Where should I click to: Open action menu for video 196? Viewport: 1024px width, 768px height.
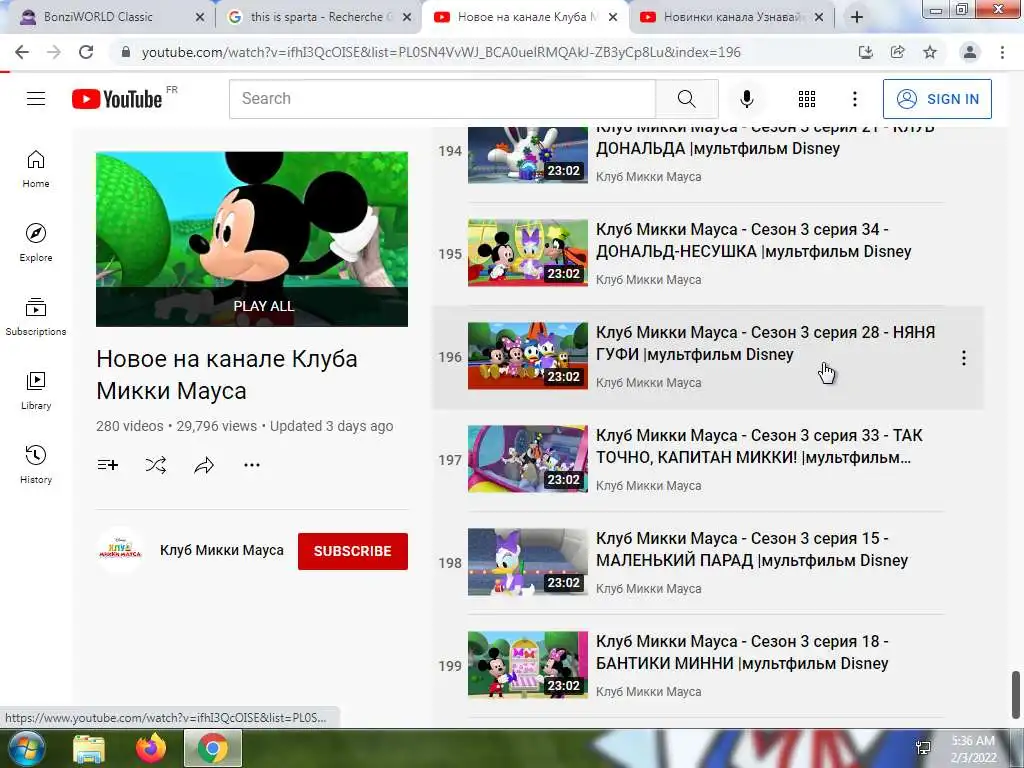coord(963,358)
